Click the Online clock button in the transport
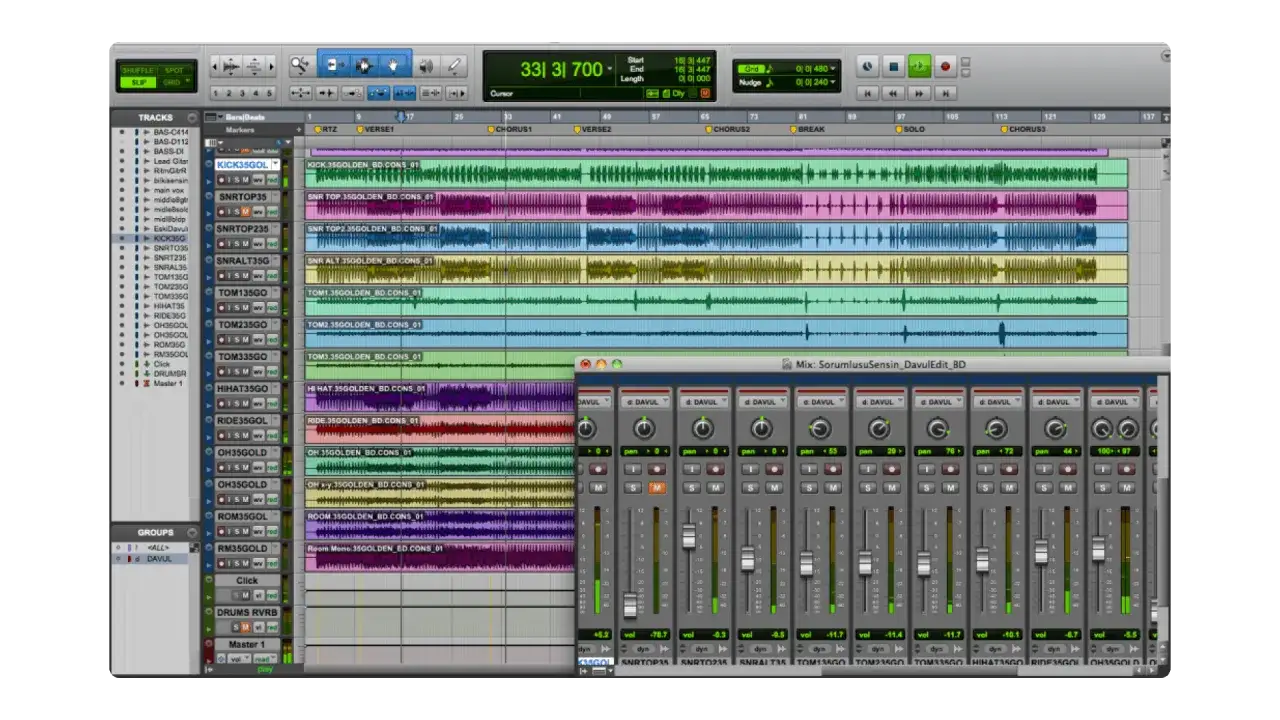Screen dimensions: 1280x720 (x=867, y=66)
